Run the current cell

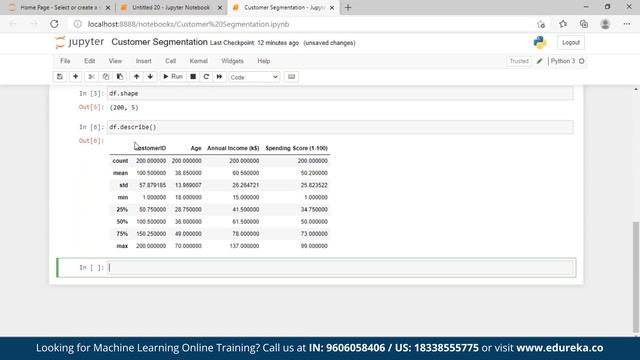coord(173,77)
